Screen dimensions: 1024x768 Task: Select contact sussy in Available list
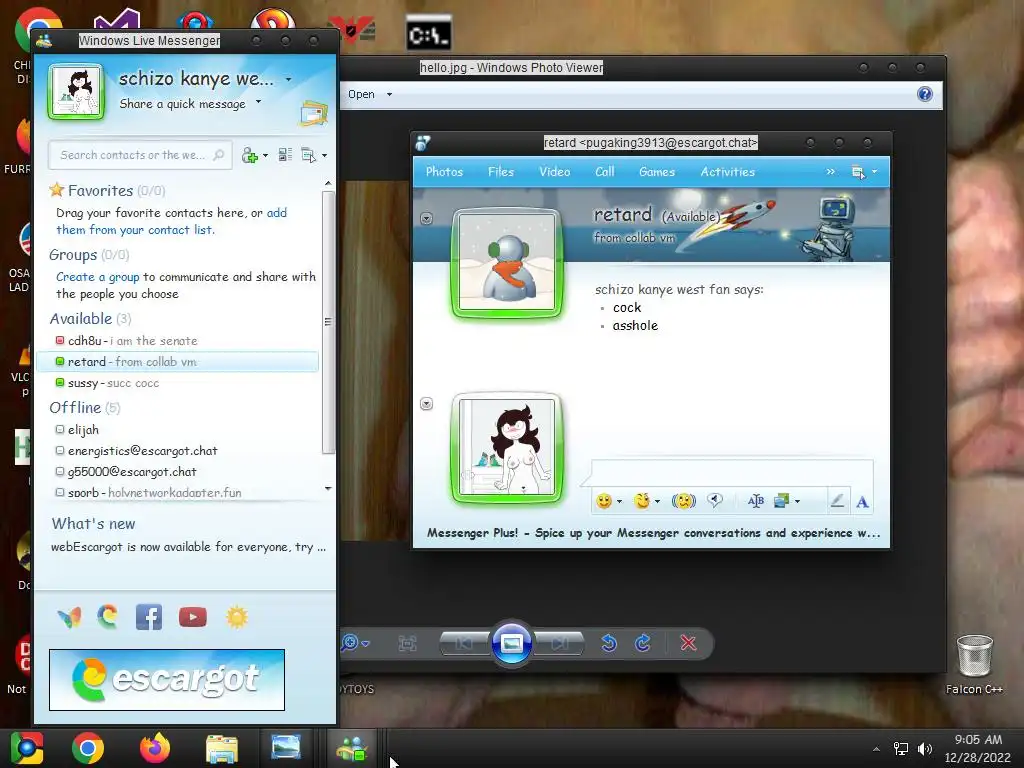177,383
